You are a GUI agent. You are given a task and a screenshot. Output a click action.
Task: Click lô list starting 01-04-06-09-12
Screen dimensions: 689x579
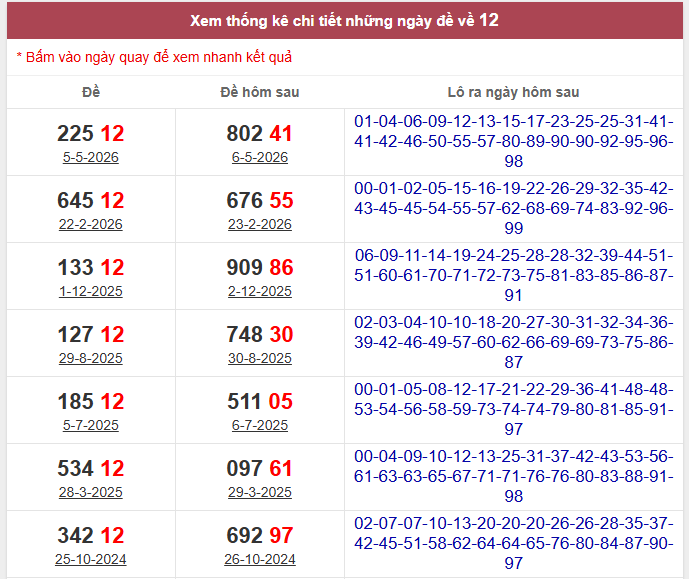(x=514, y=141)
